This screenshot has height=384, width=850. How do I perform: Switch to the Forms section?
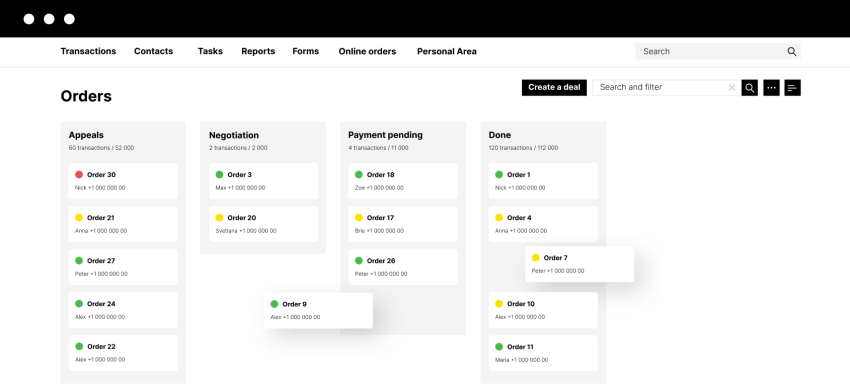306,52
